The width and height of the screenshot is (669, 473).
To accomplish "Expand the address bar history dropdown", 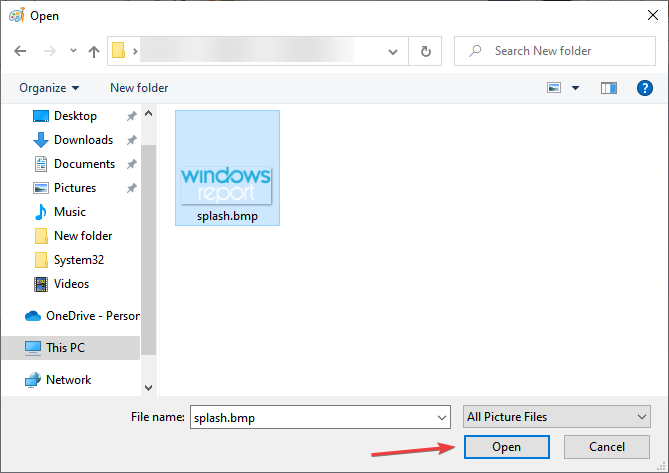I will click(393, 52).
